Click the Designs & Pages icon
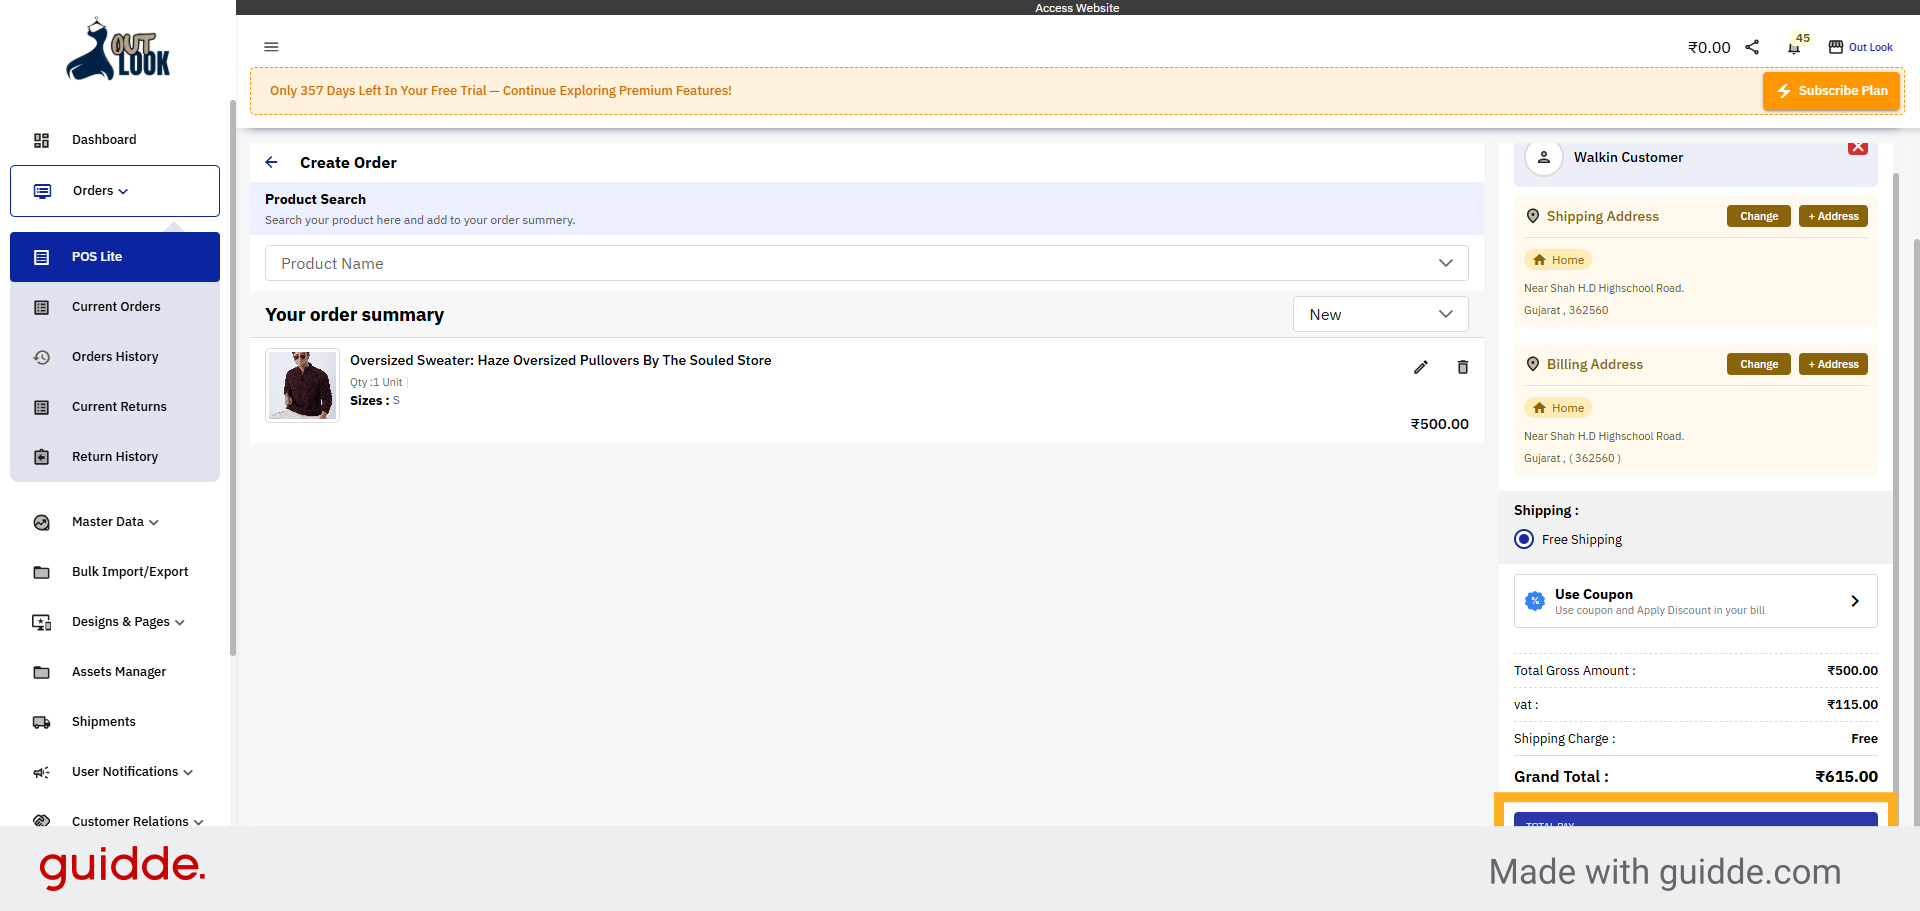 41,622
